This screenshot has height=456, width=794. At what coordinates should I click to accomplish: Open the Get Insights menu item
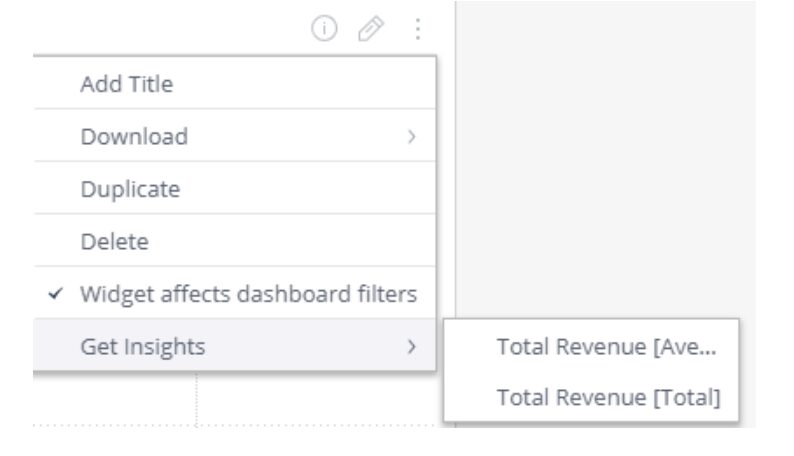234,345
